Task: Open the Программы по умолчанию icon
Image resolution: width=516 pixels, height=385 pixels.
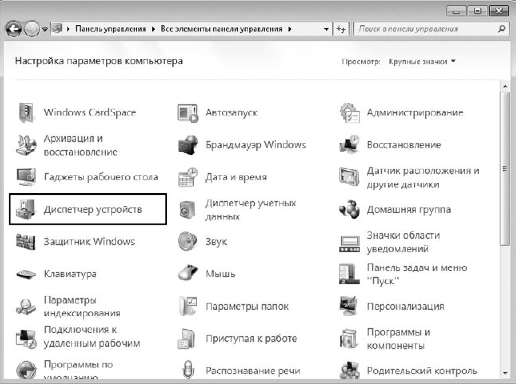Action: pyautogui.click(x=26, y=370)
